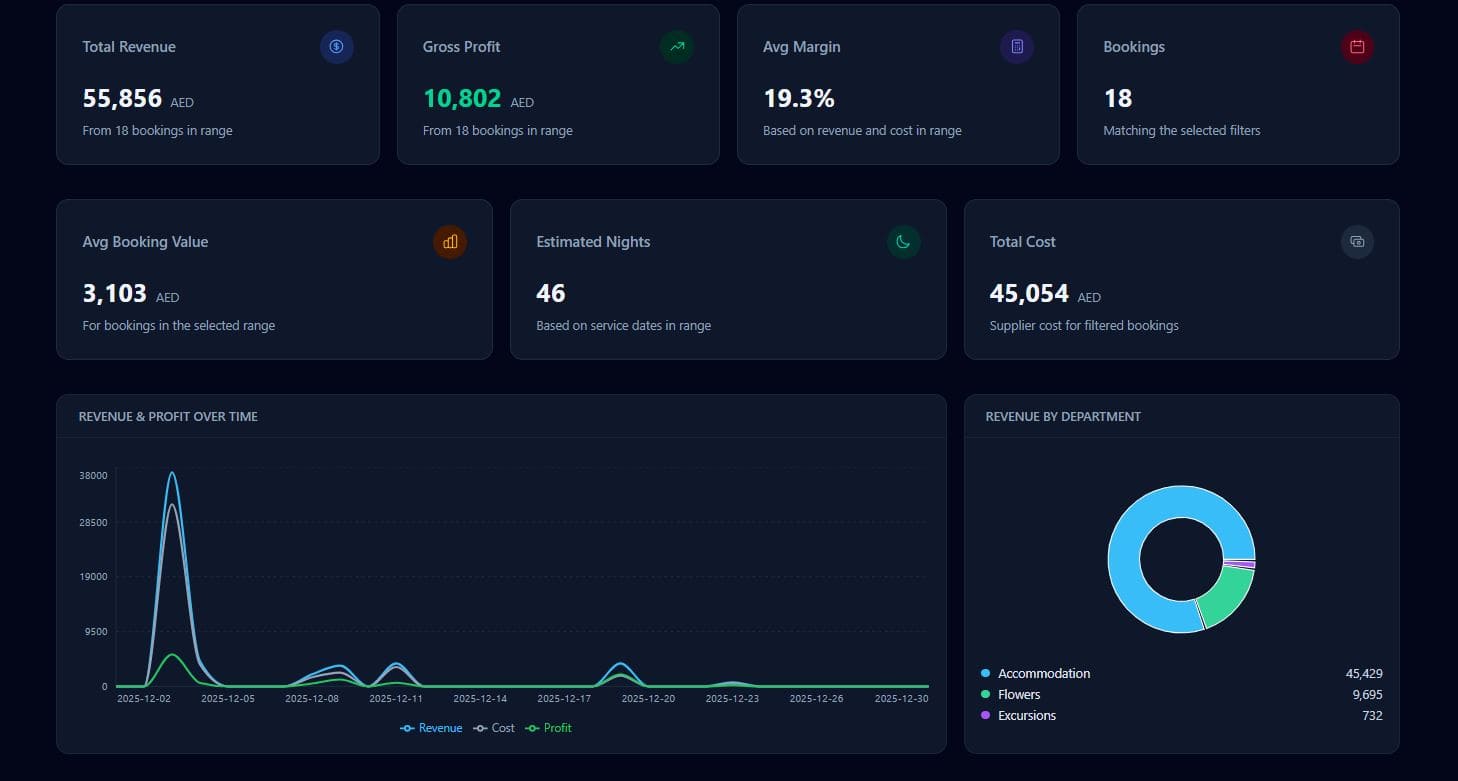Click the Avg Booking Value 3,103 figure

[x=115, y=293]
